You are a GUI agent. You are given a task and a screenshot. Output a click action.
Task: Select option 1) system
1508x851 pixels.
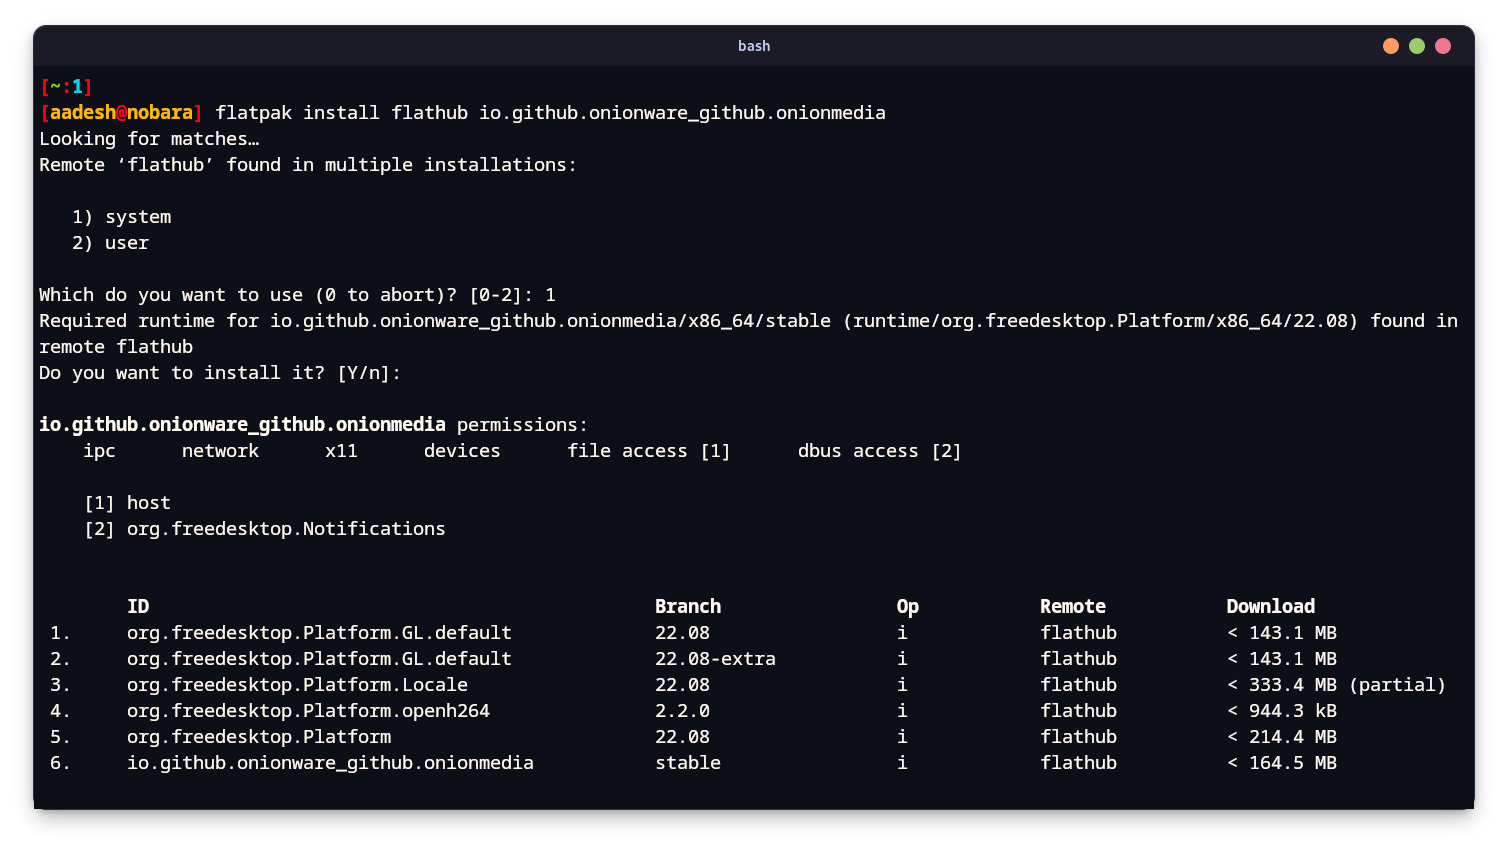[121, 216]
